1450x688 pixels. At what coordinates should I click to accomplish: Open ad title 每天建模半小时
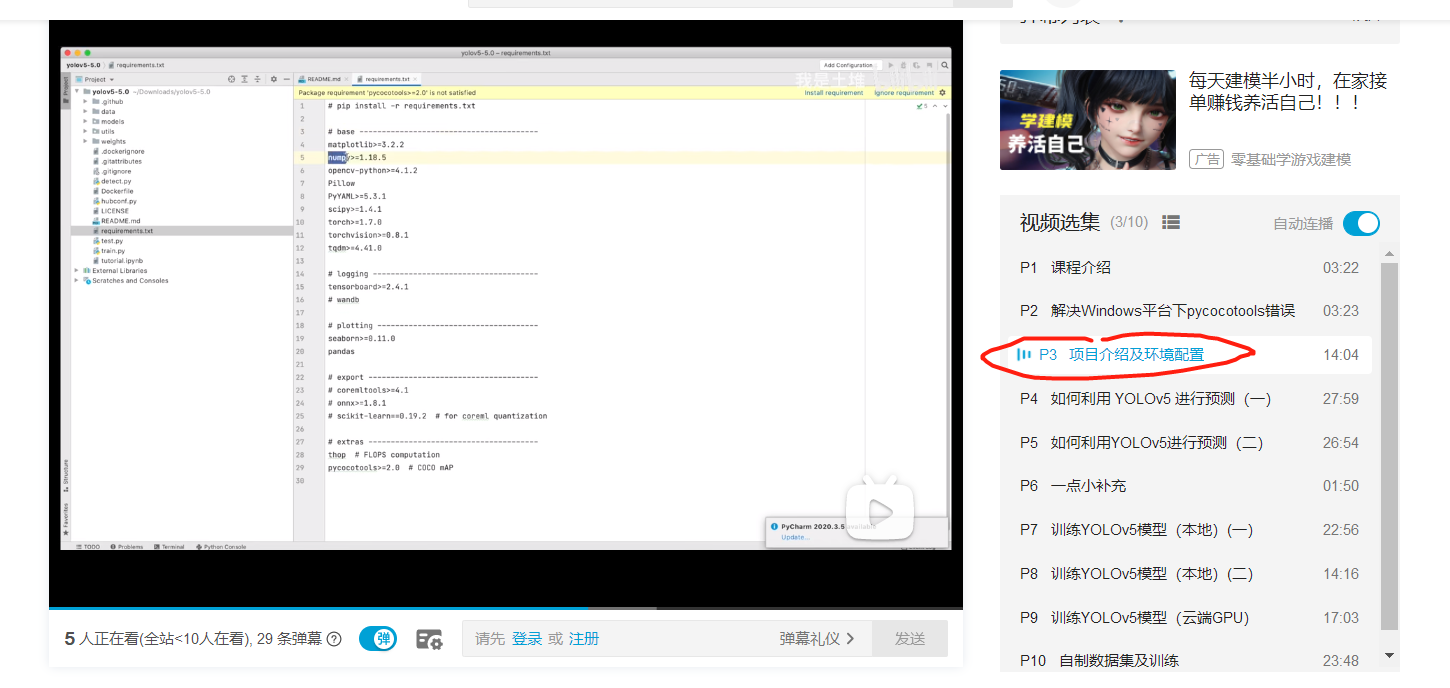pos(1288,91)
